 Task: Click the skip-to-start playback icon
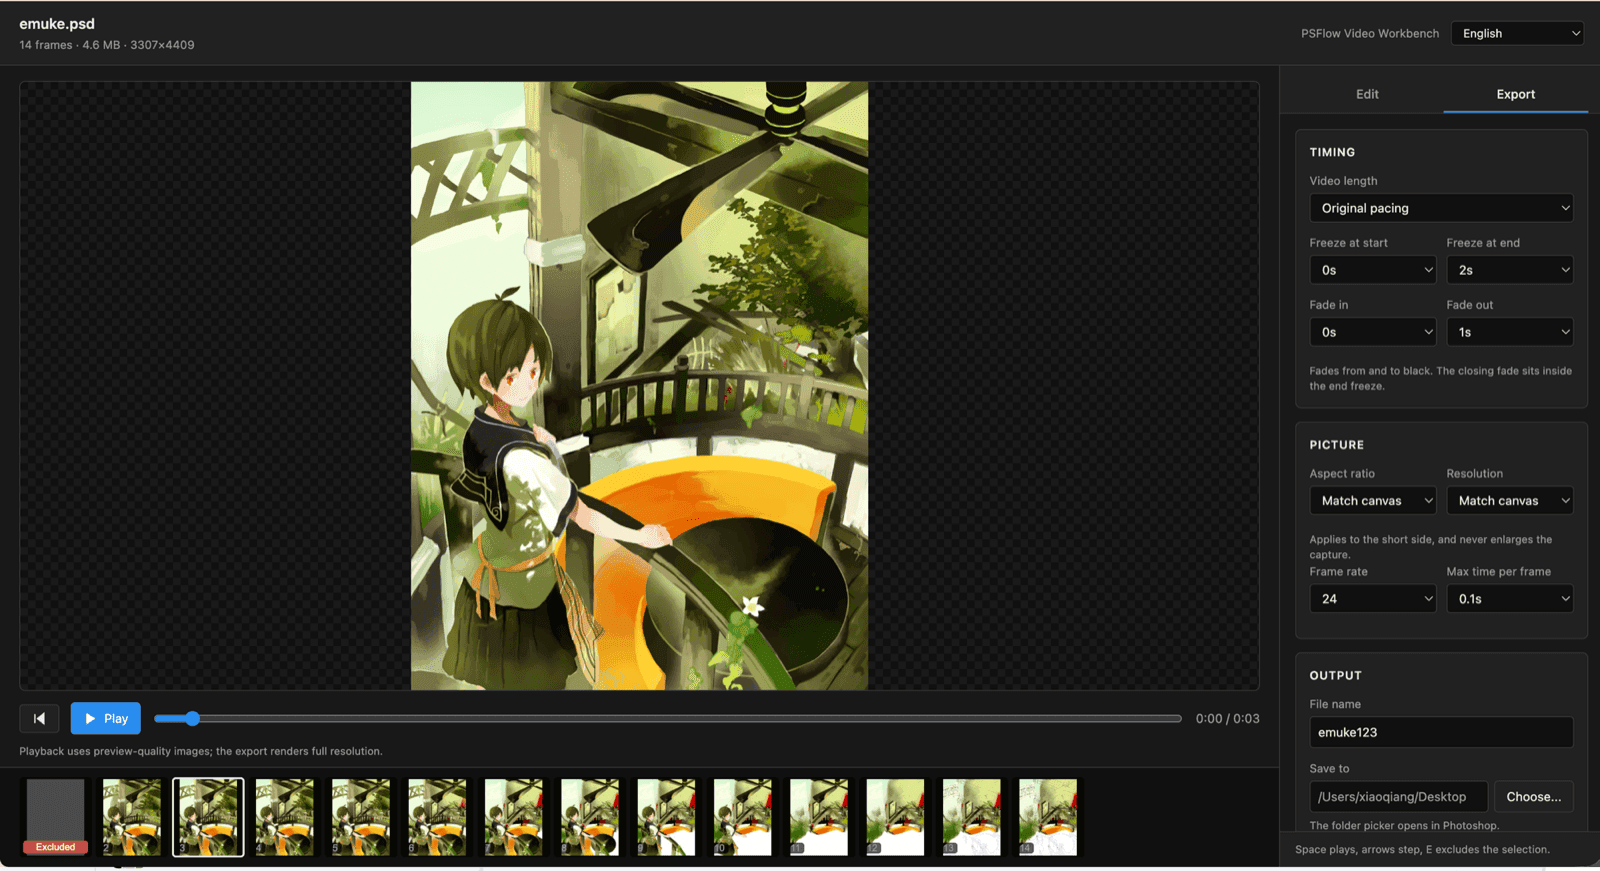(x=39, y=718)
